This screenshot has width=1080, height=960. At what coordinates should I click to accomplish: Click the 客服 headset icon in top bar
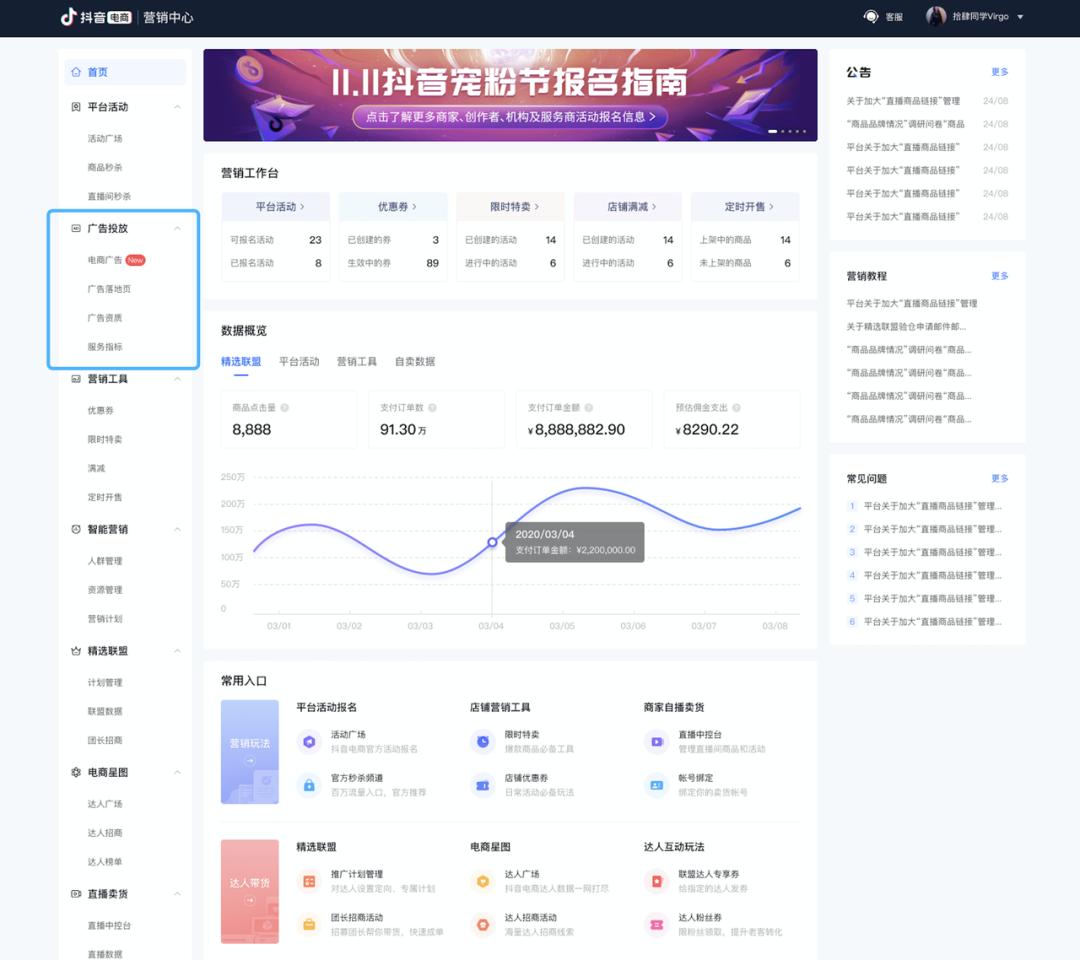click(x=869, y=16)
